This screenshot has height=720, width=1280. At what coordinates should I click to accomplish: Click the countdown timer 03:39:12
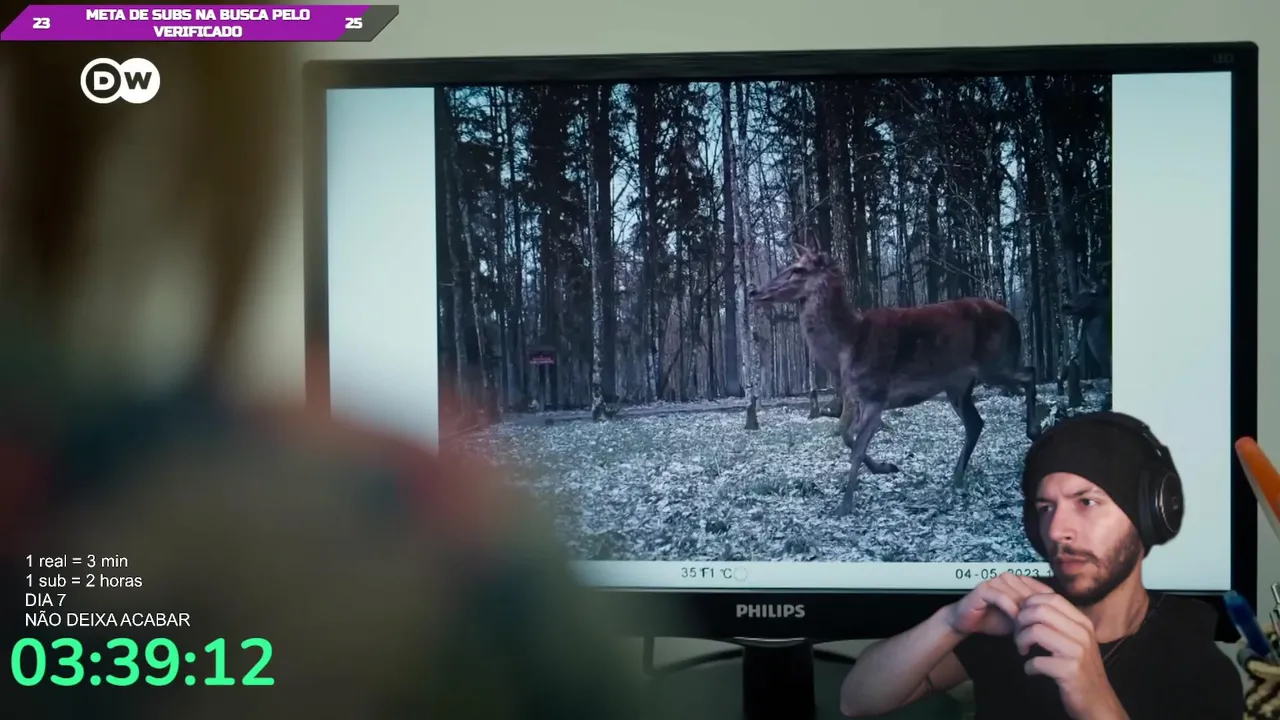pyautogui.click(x=142, y=662)
